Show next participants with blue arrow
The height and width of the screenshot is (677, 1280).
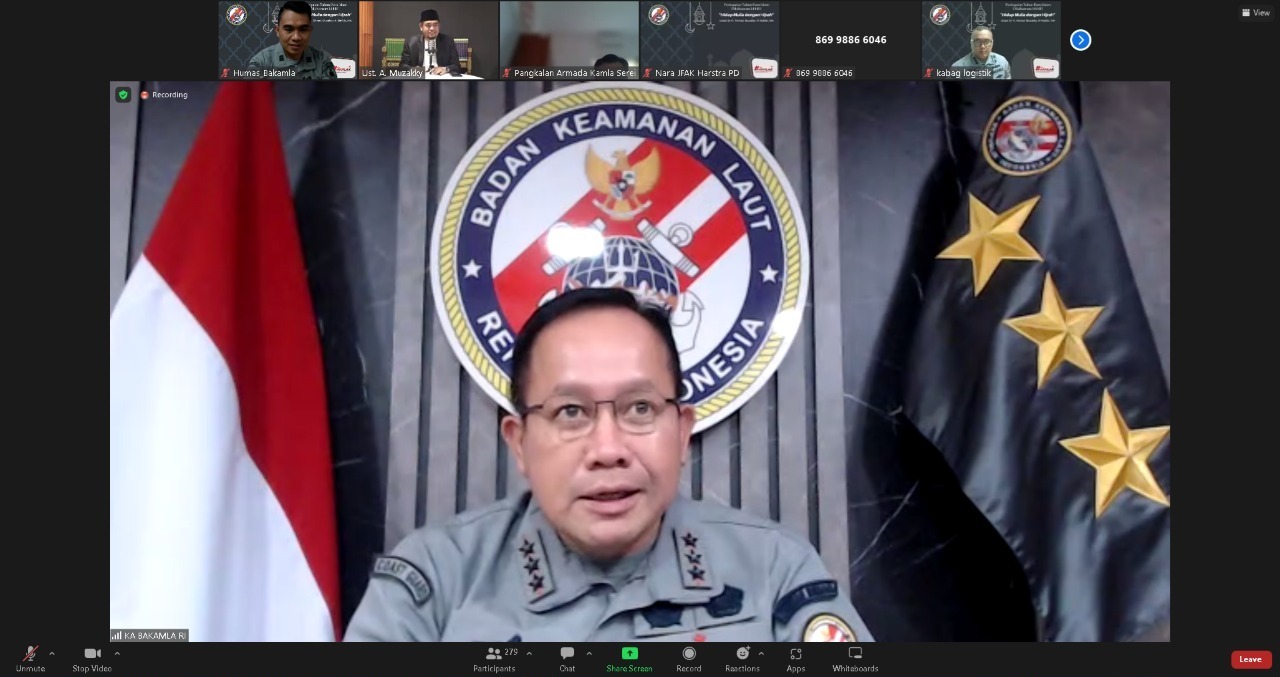coord(1080,40)
